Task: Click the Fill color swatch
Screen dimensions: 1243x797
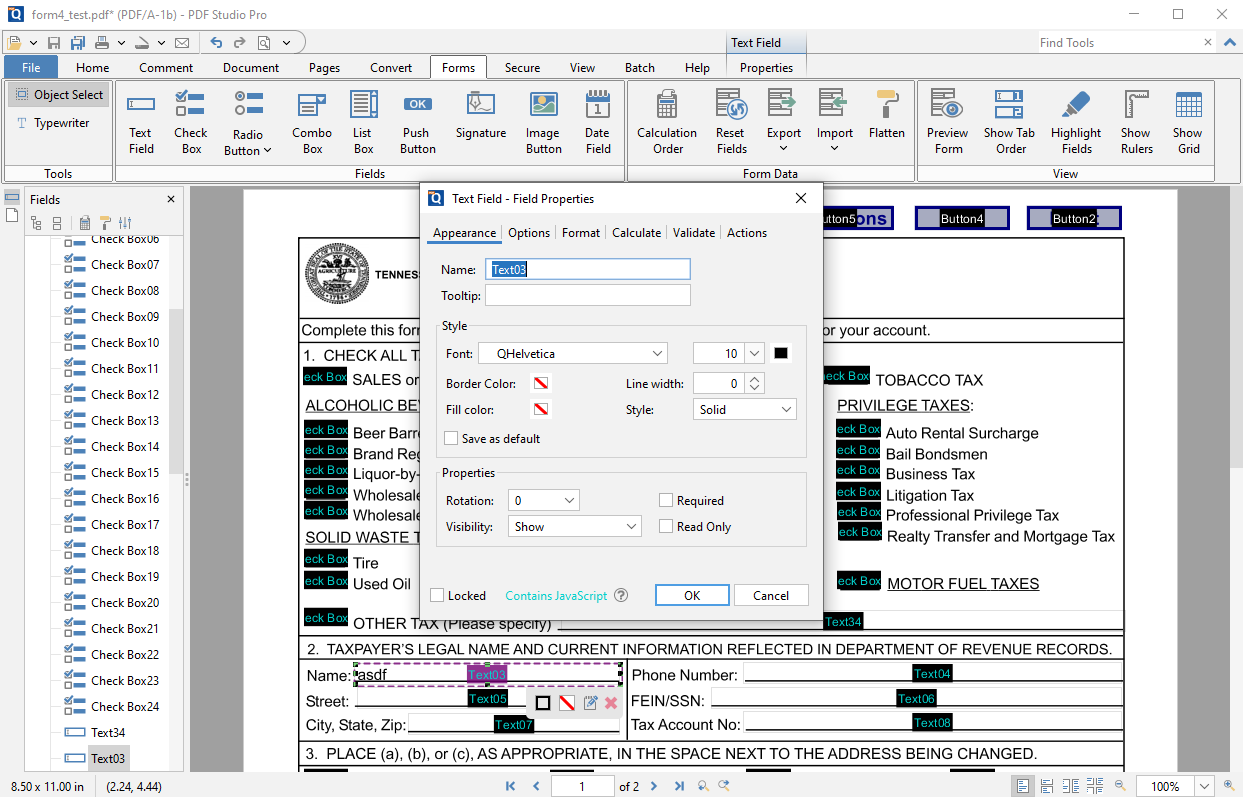Action: [x=541, y=410]
